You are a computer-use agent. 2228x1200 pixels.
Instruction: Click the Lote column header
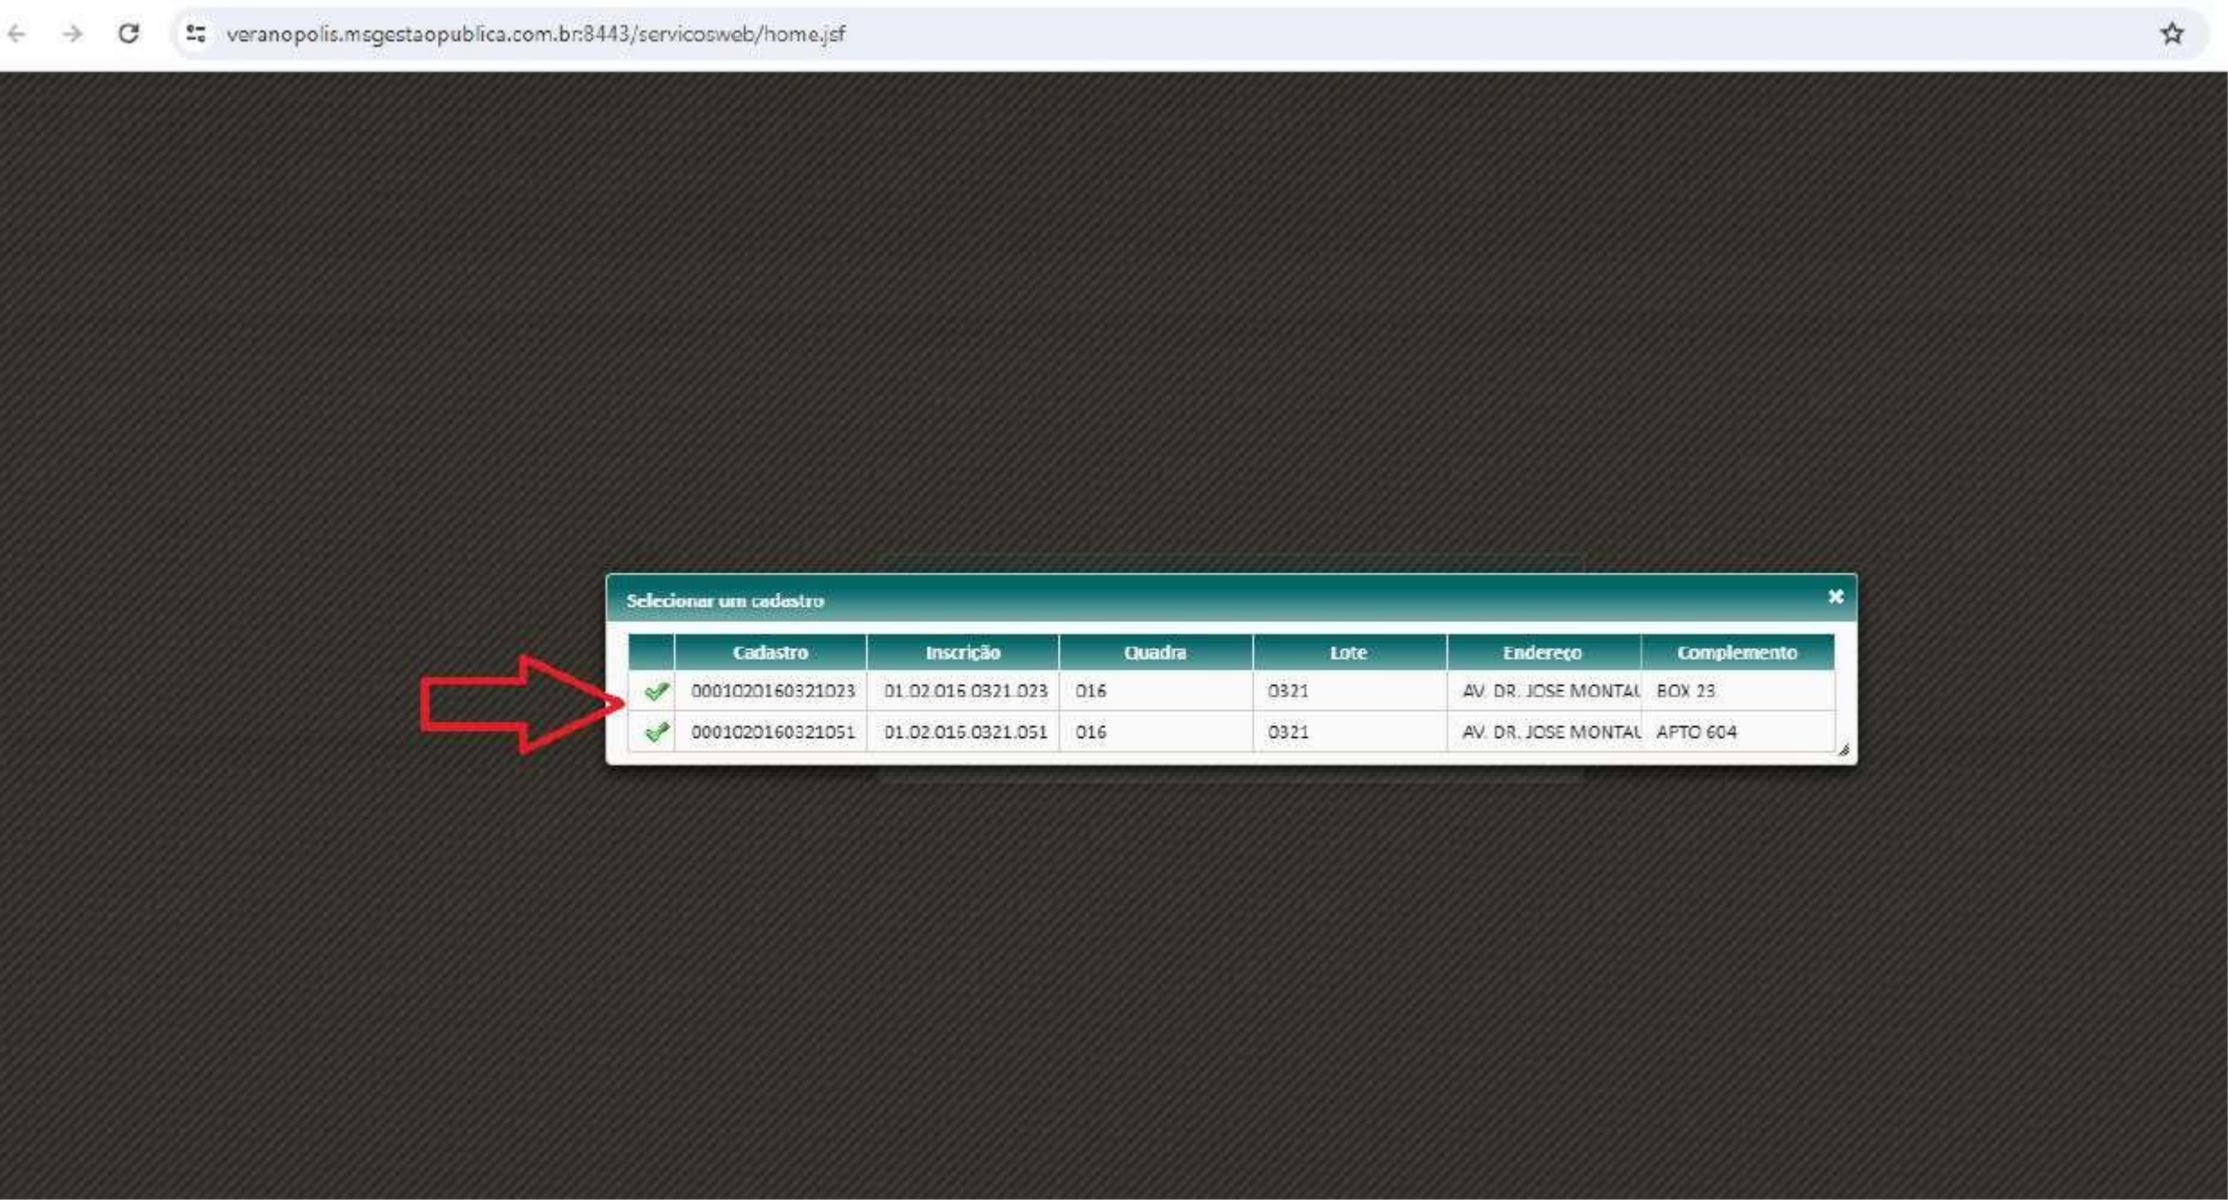pyautogui.click(x=1348, y=652)
